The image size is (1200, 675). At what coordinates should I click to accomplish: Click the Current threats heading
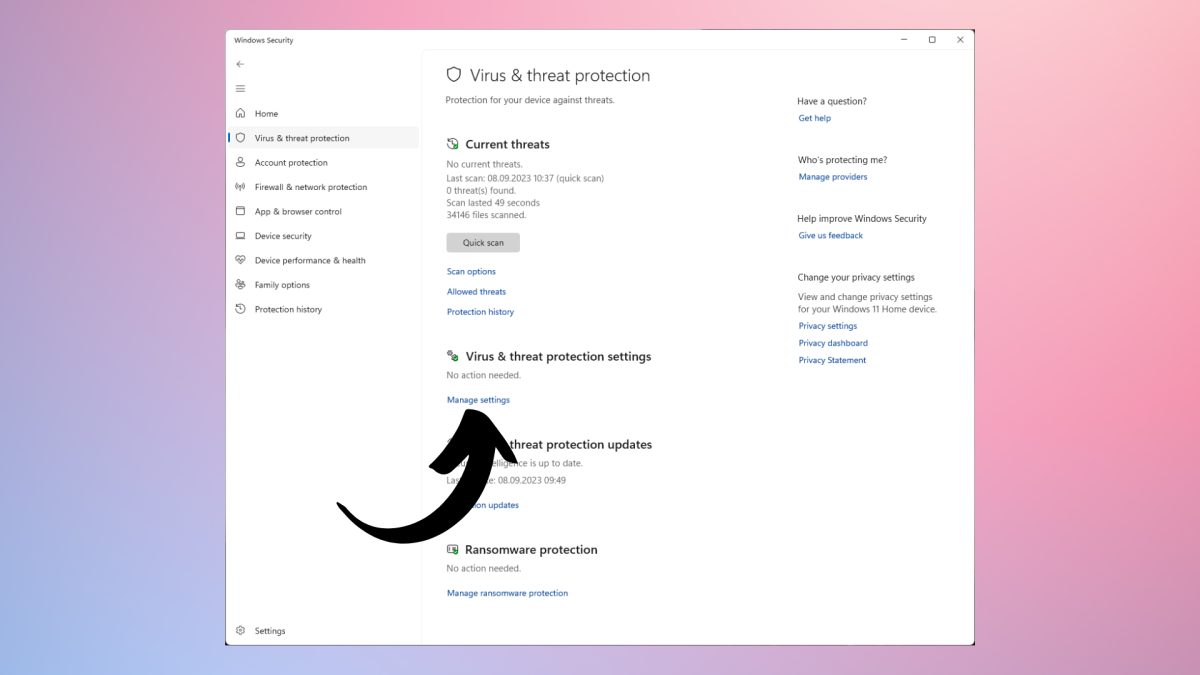508,144
